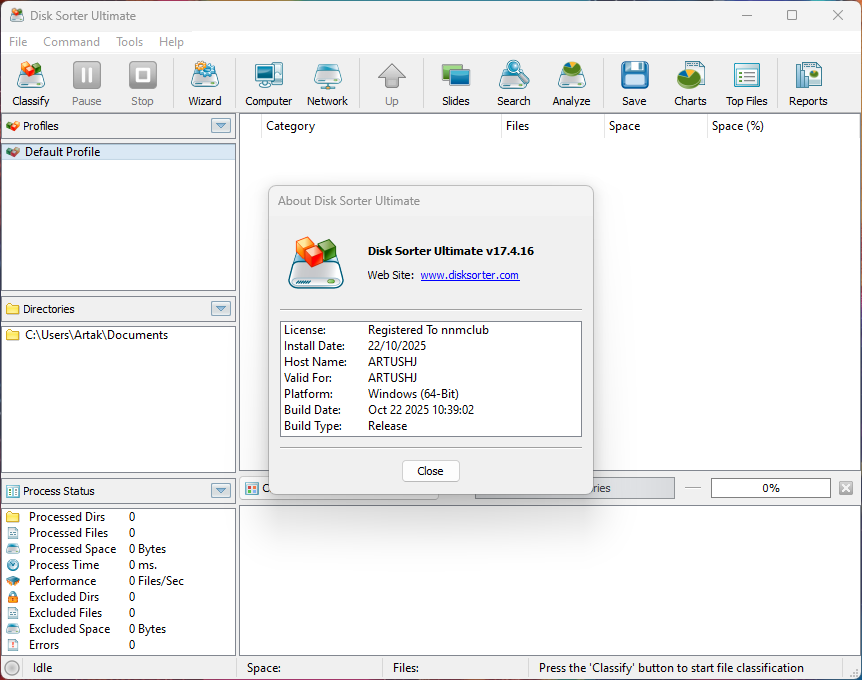The image size is (862, 680).
Task: Open the Network toolbar icon
Action: (x=327, y=84)
